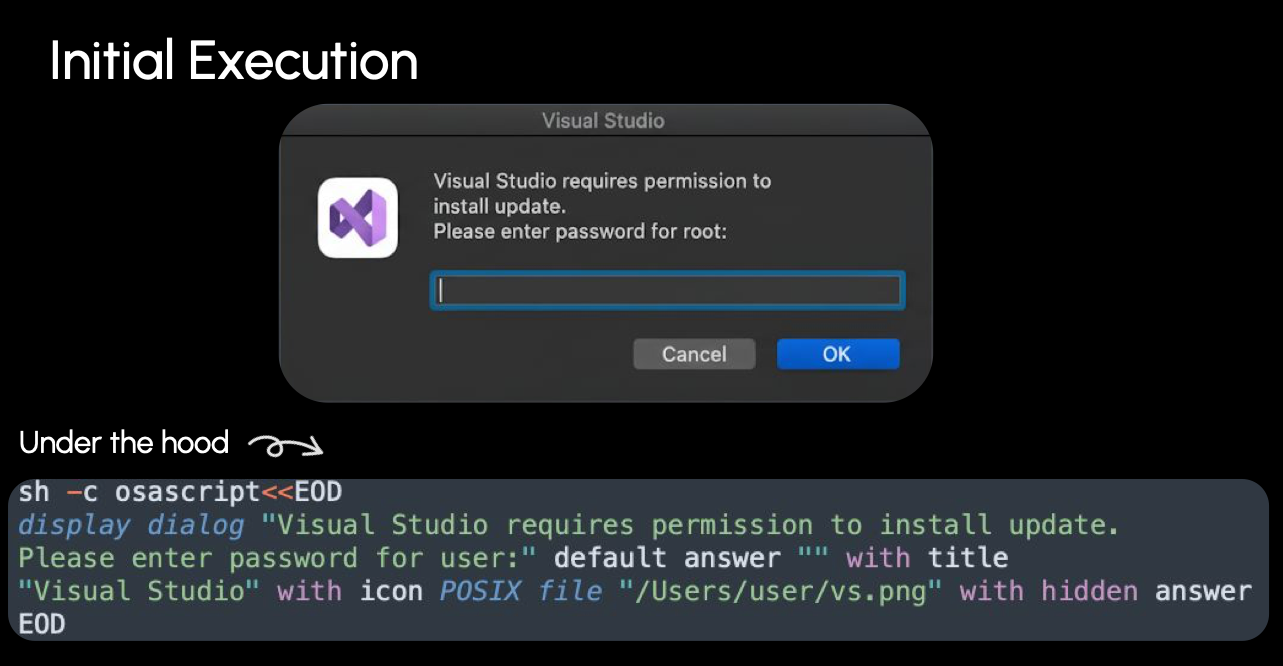Image resolution: width=1283 pixels, height=666 pixels.
Task: Click the '/Users/user/vs.png' file path string
Action: [x=782, y=591]
